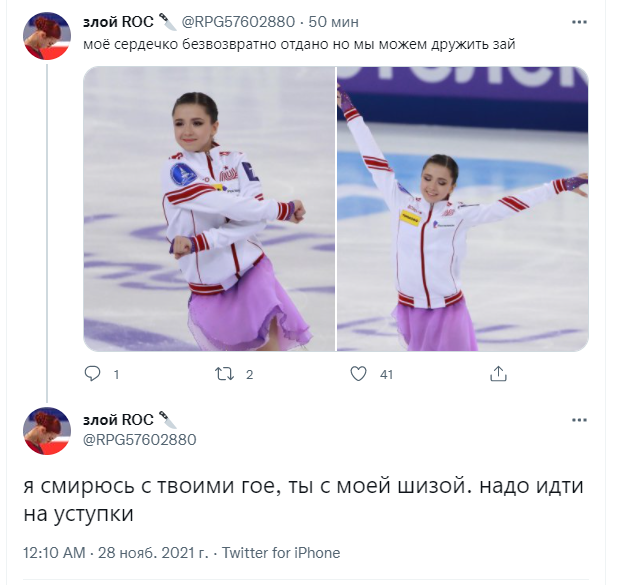This screenshot has width=620, height=585.
Task: Open the '50 мин' timestamp link
Action: point(333,22)
